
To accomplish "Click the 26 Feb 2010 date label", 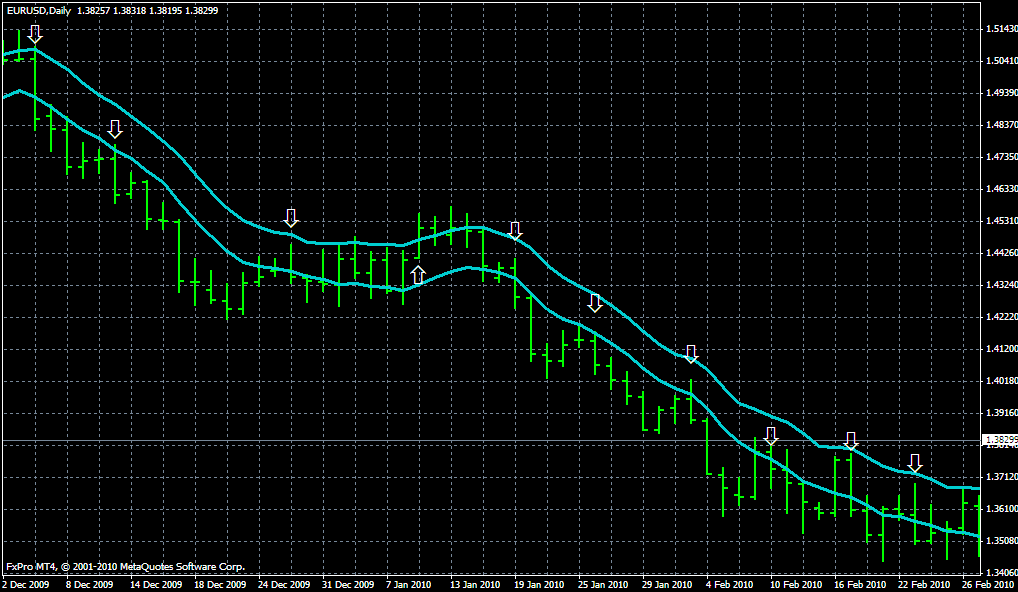I will 987,584.
